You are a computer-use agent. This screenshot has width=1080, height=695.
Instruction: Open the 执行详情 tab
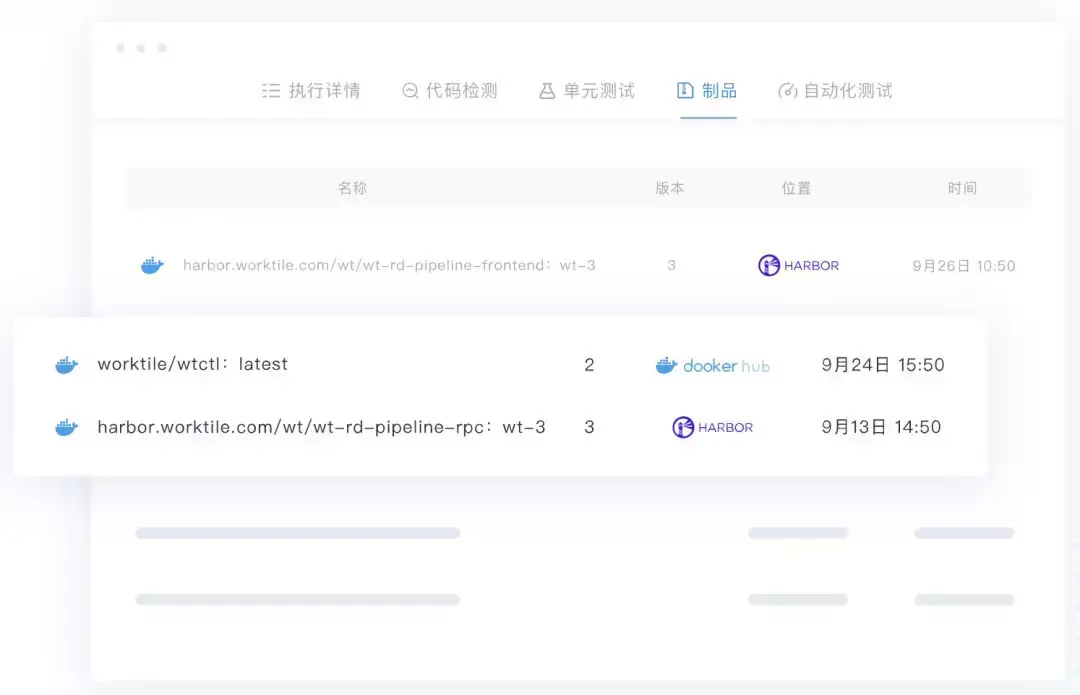point(311,90)
